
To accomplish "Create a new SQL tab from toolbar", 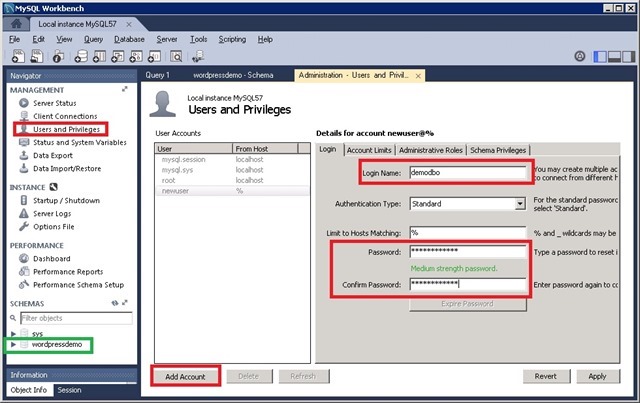I will coord(18,56).
